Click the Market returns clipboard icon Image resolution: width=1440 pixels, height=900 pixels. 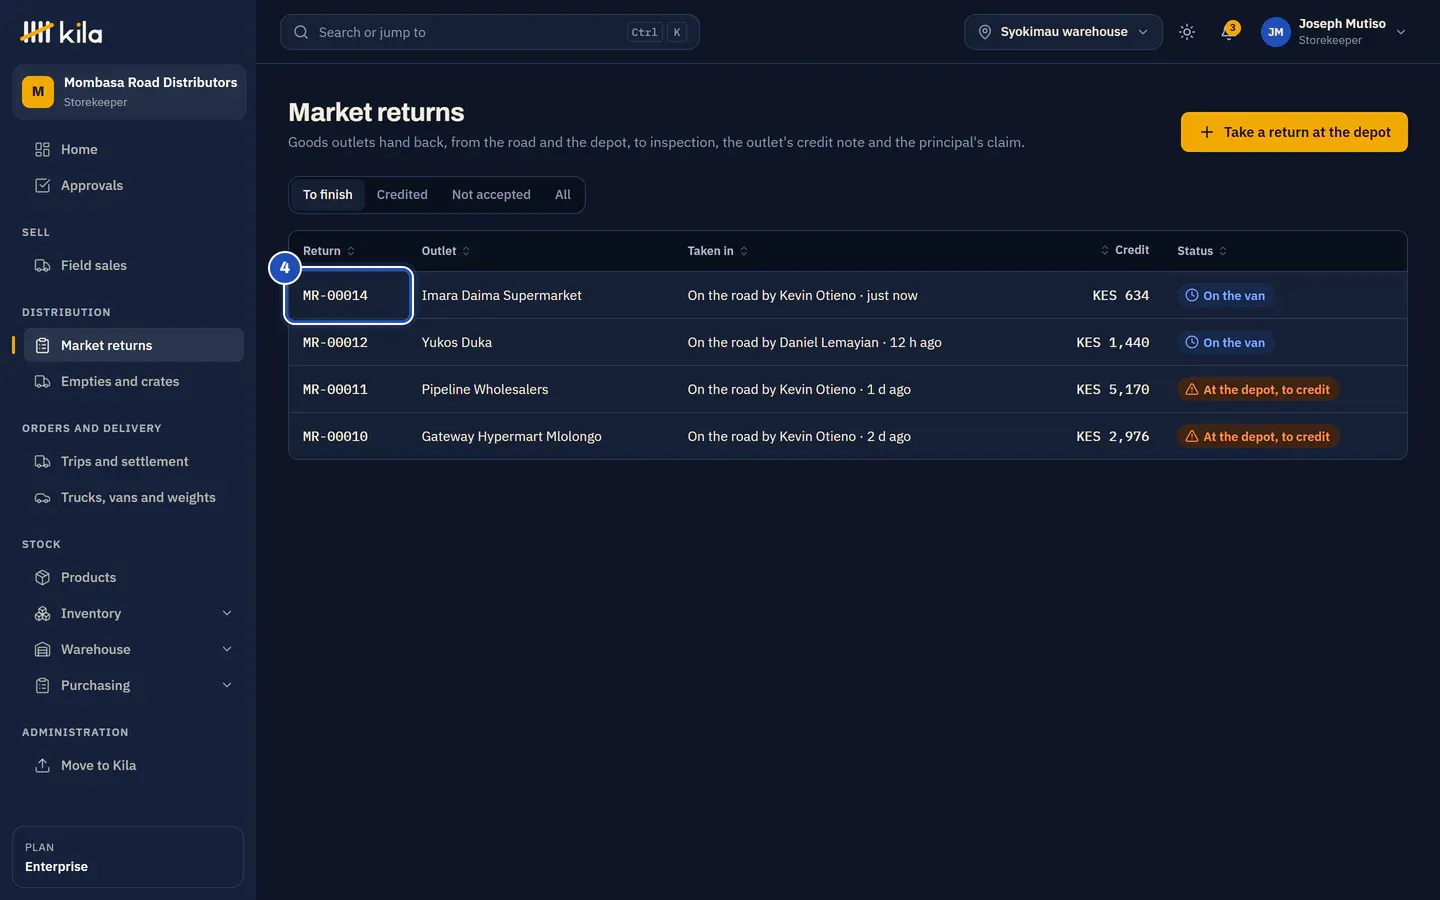click(x=42, y=345)
